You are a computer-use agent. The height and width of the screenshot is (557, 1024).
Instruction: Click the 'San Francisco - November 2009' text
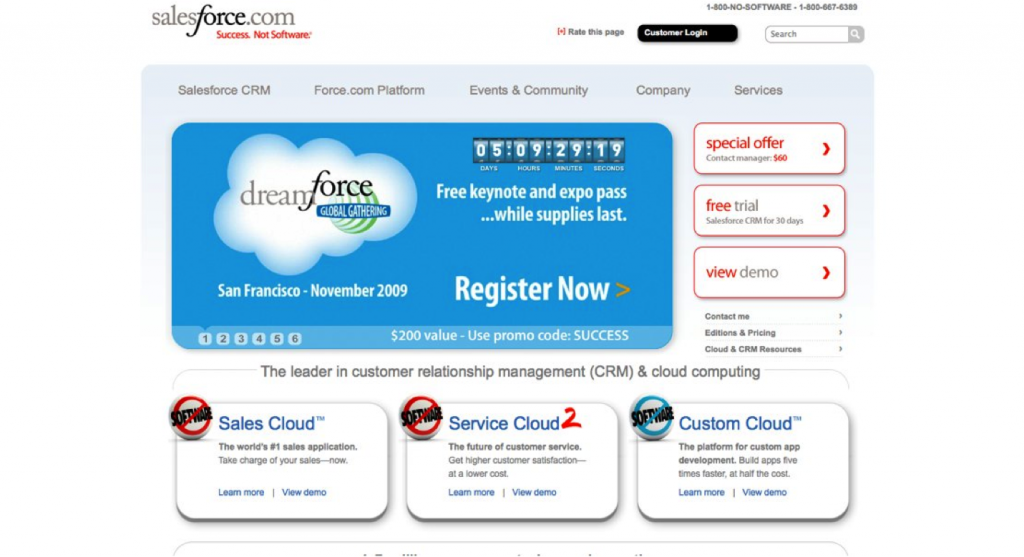tap(312, 291)
